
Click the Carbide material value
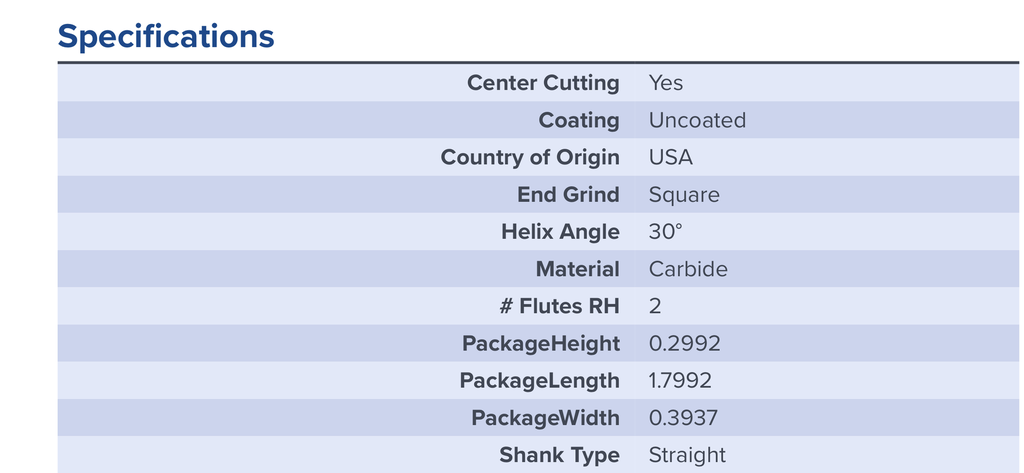[688, 269]
